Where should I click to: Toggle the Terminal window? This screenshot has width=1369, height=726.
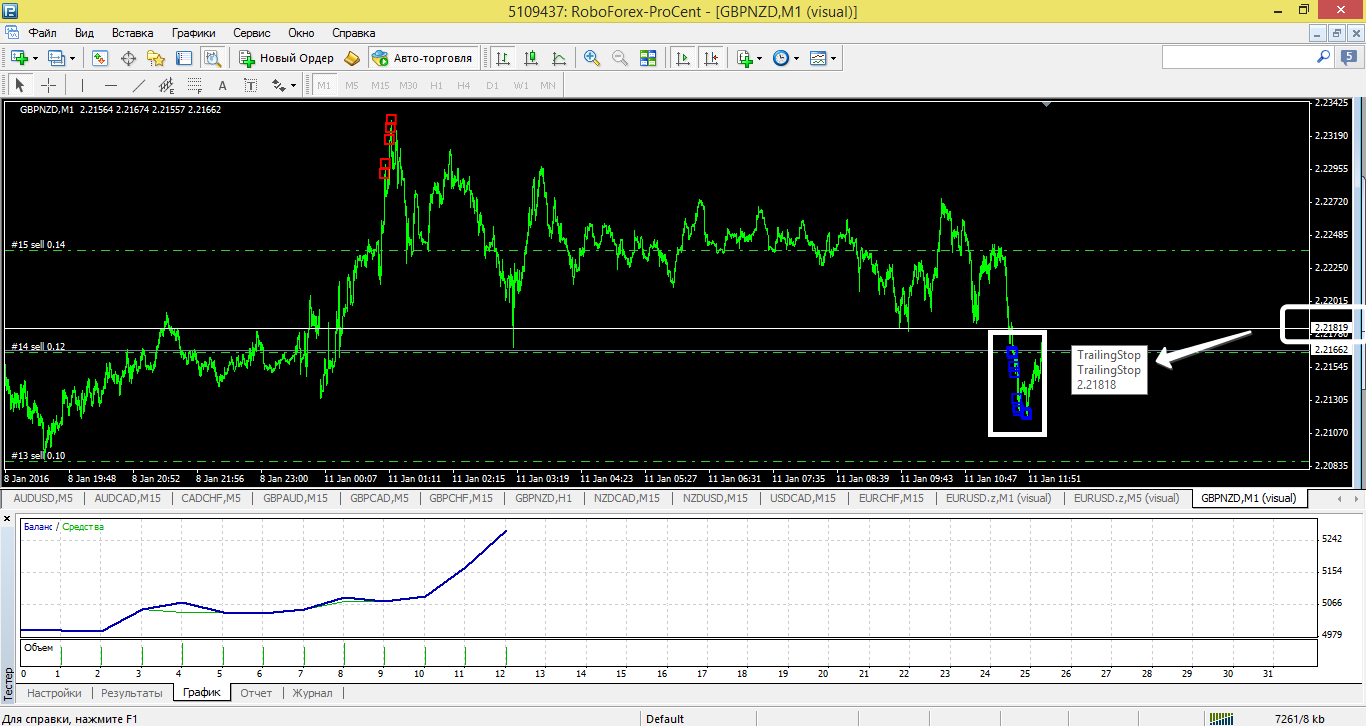pos(184,58)
